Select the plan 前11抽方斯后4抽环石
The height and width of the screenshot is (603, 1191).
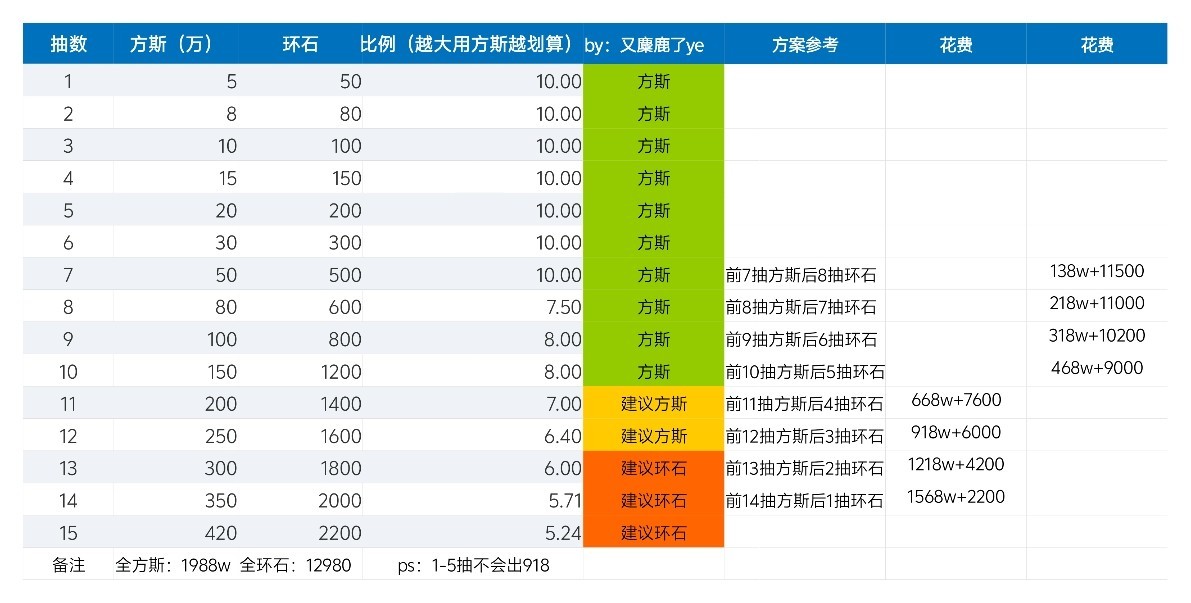pyautogui.click(x=804, y=404)
